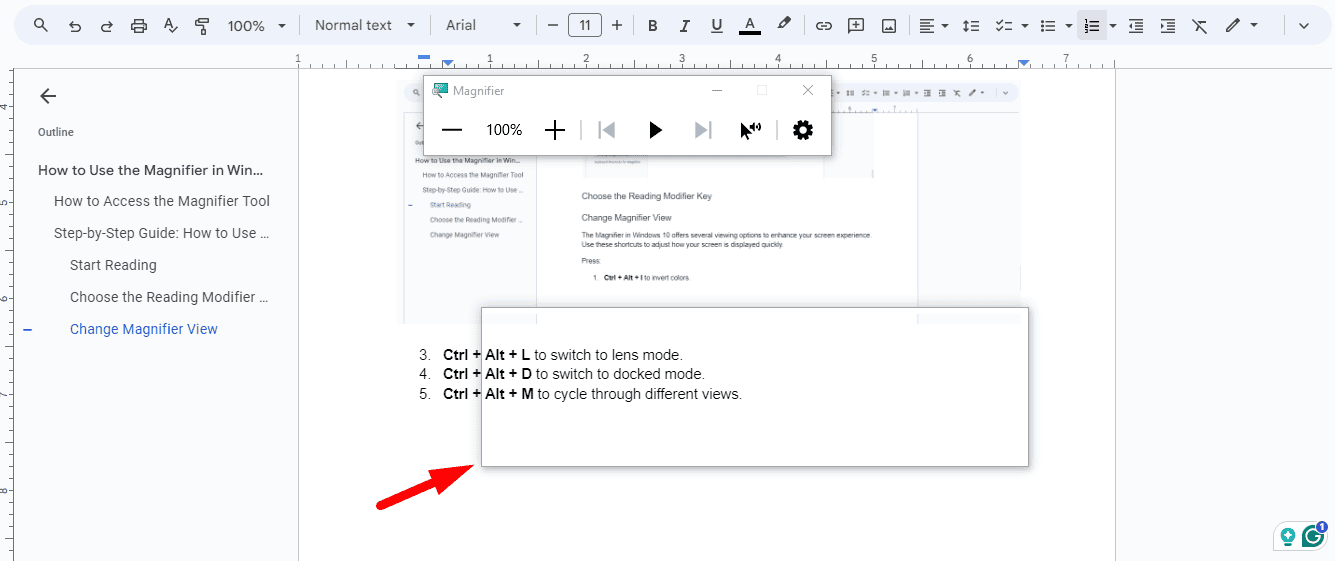Open the Arial font dropdown

tap(483, 26)
